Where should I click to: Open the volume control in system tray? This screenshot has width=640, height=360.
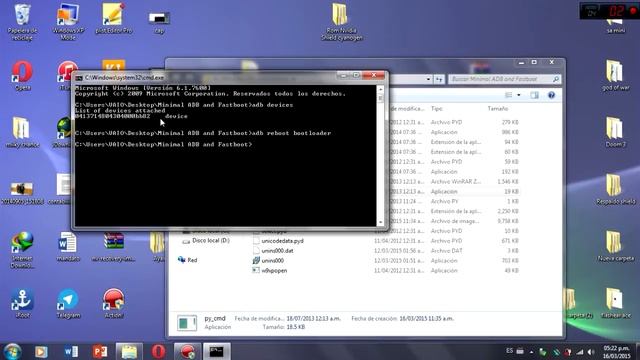(591, 352)
